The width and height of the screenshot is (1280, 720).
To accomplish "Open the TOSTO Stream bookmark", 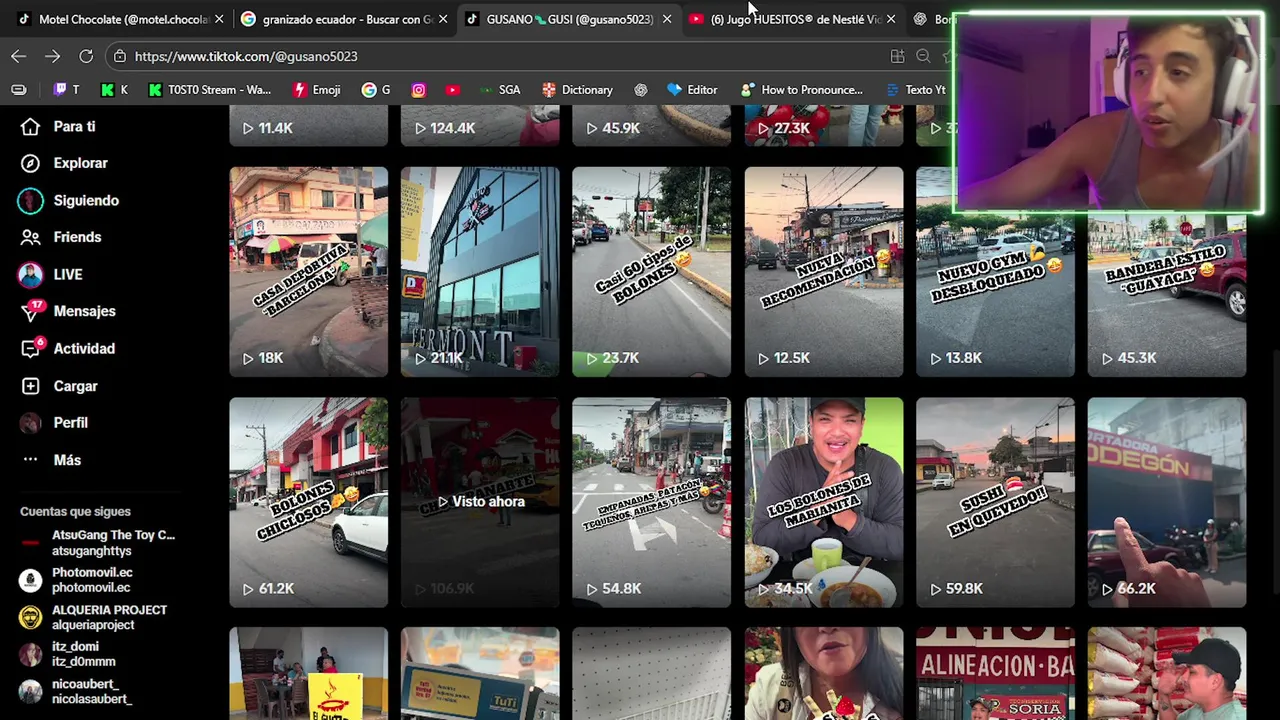I will 210,90.
